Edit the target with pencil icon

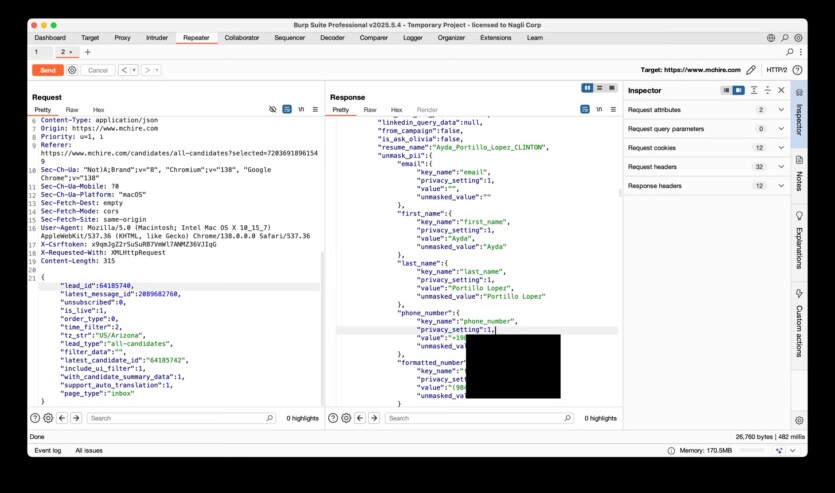coord(751,70)
